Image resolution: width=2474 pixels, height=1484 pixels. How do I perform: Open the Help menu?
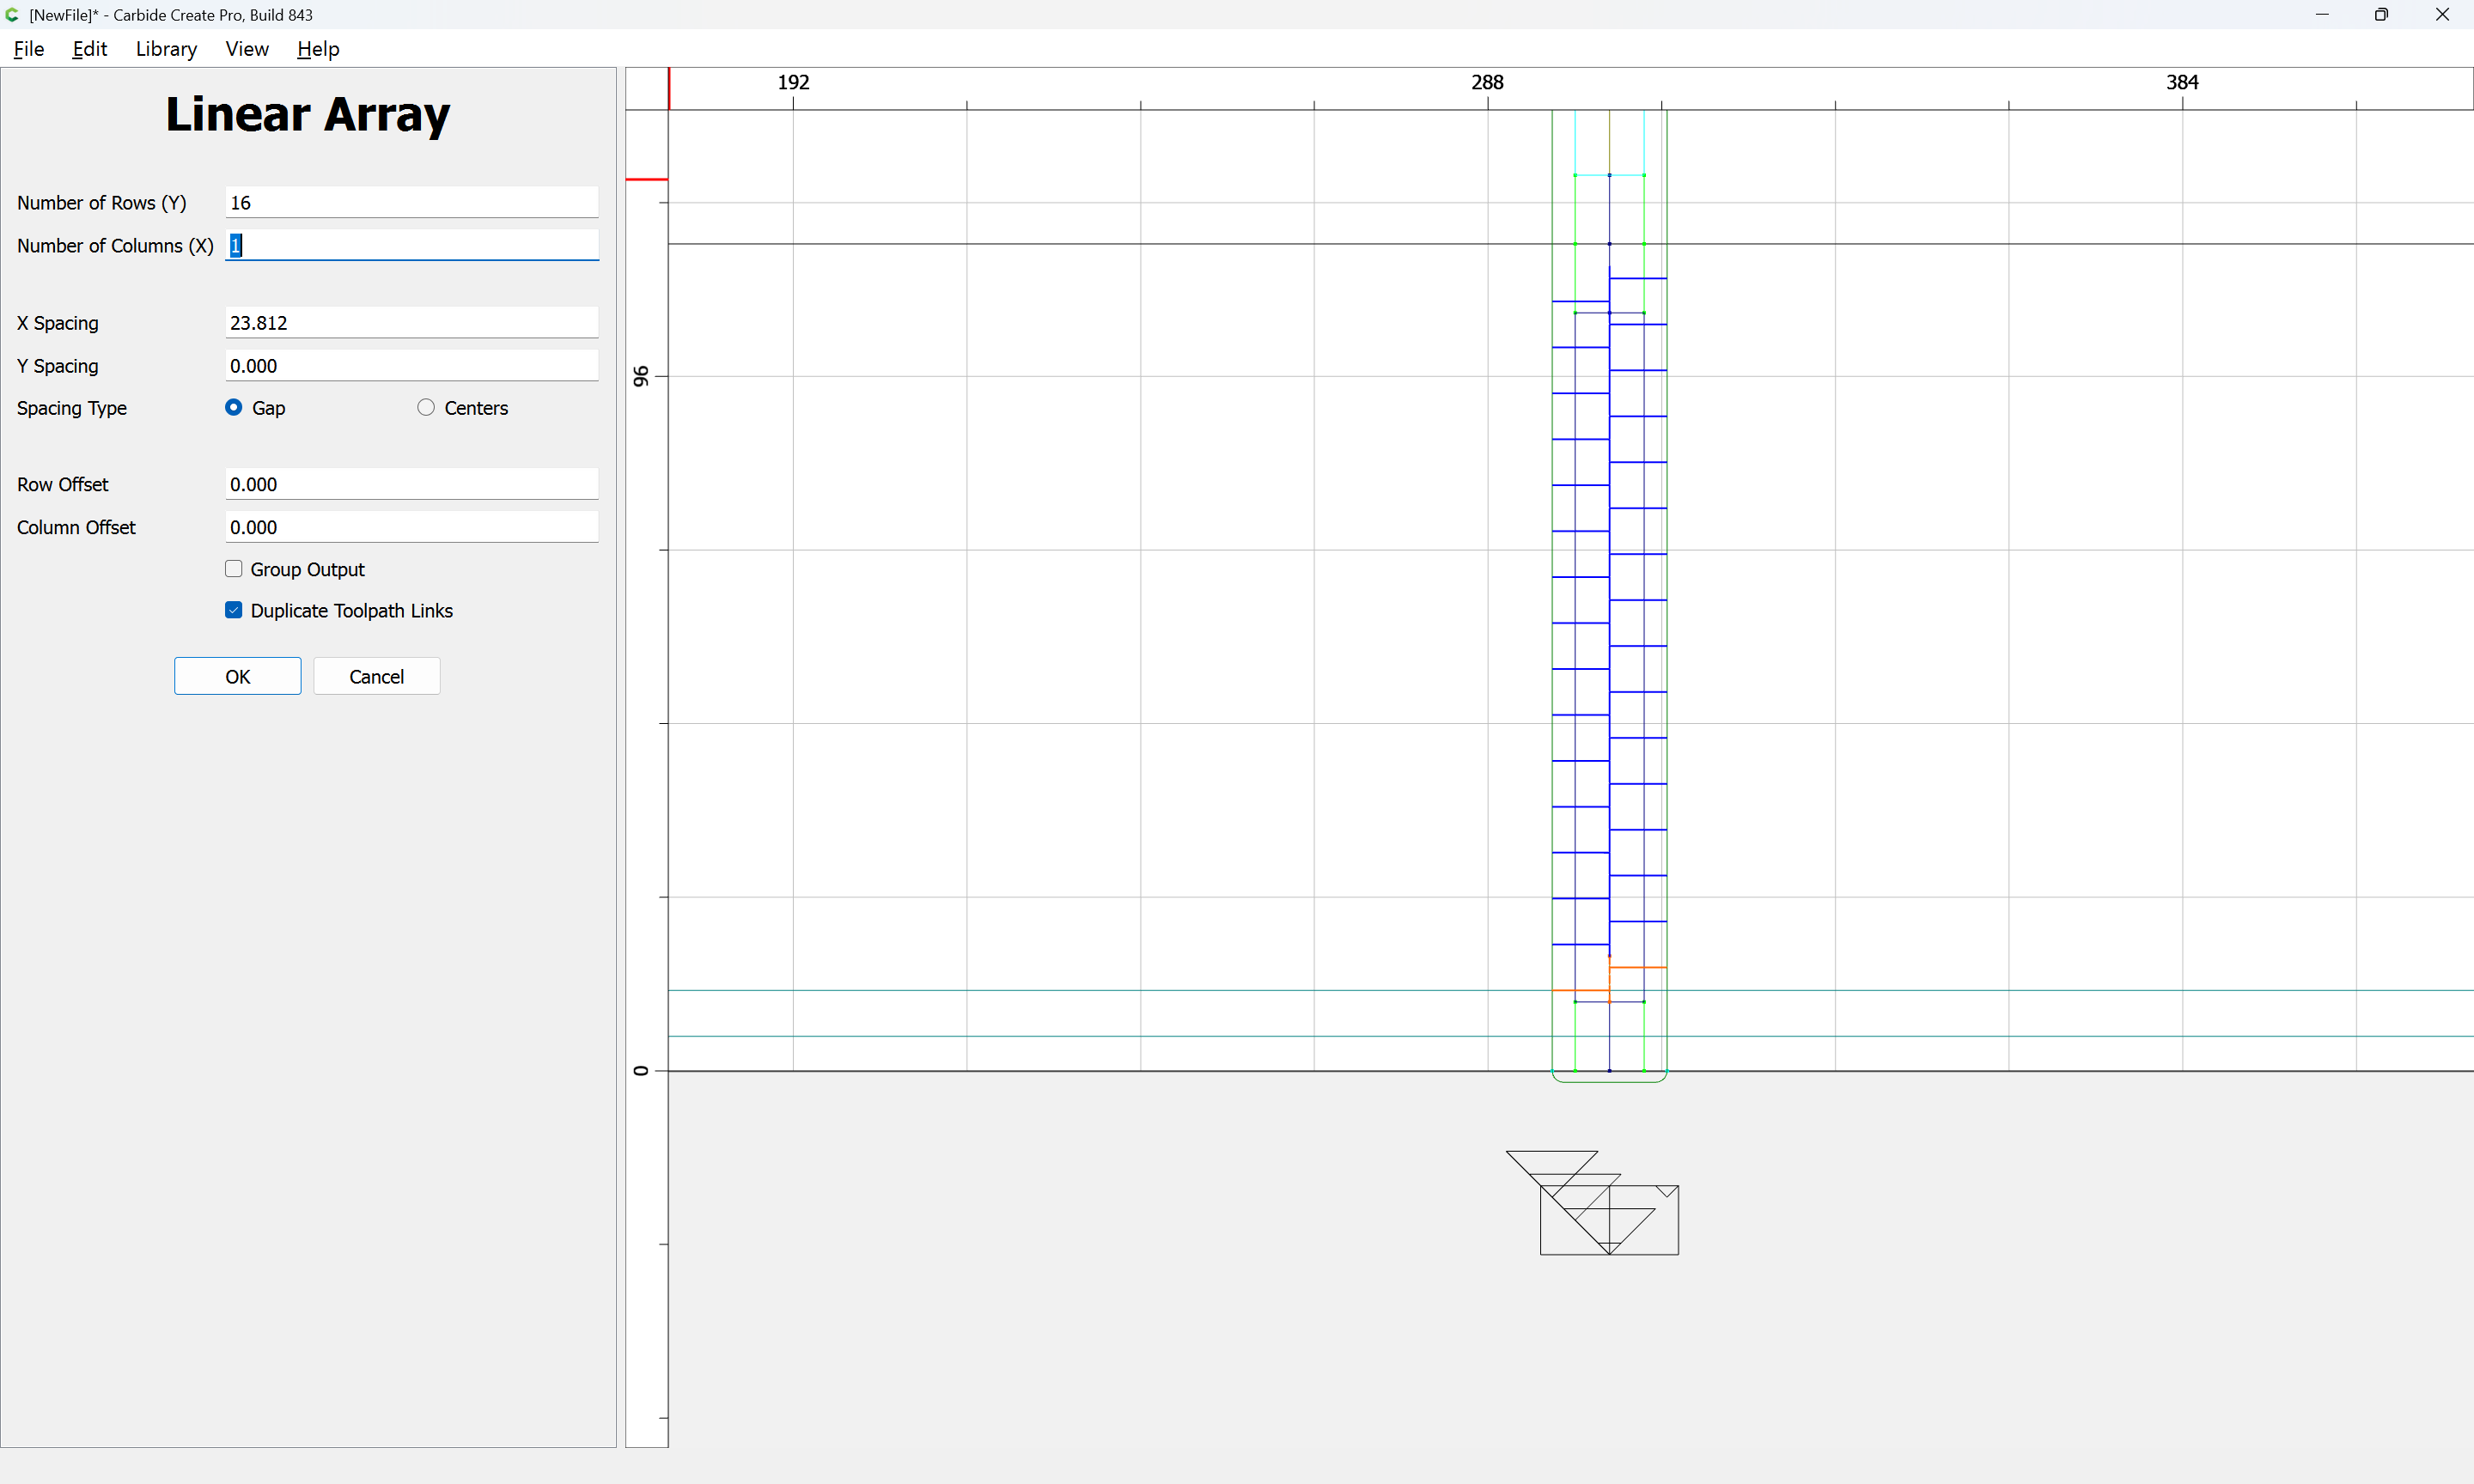[x=318, y=49]
